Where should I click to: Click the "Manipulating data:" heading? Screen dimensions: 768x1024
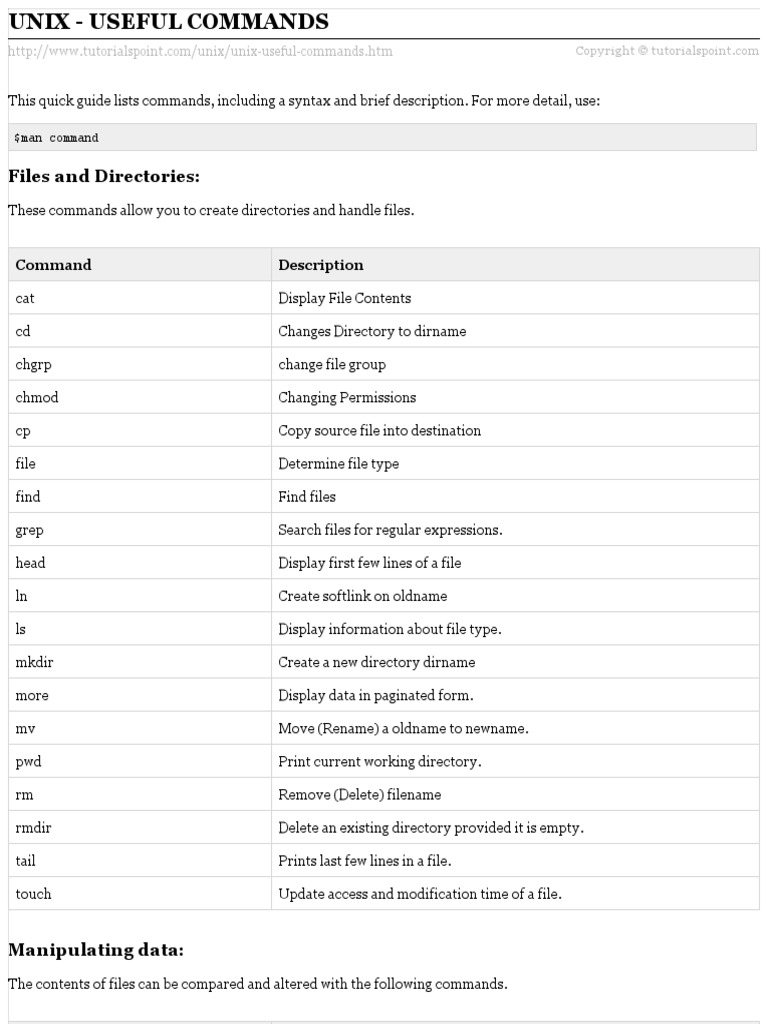[96, 949]
